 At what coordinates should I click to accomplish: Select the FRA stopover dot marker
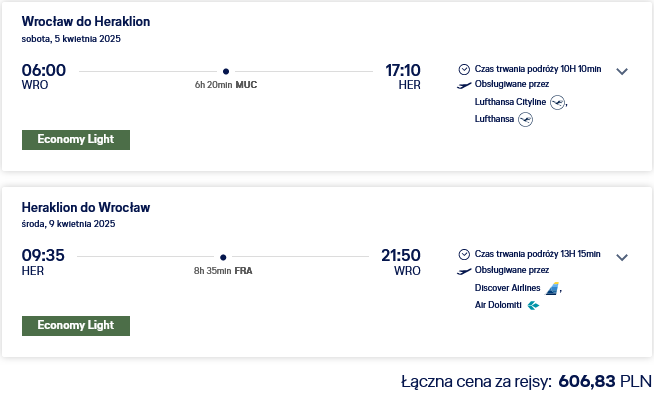223,257
